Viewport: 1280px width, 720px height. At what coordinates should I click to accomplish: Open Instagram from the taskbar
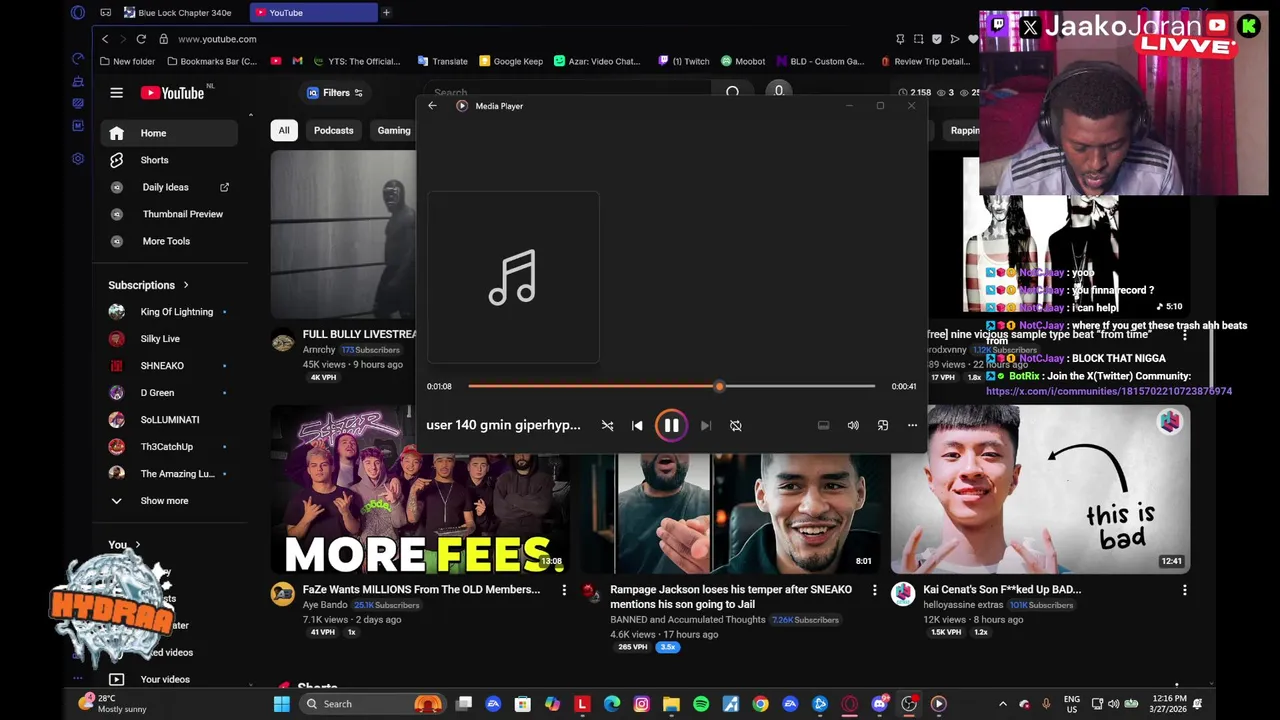[x=641, y=704]
